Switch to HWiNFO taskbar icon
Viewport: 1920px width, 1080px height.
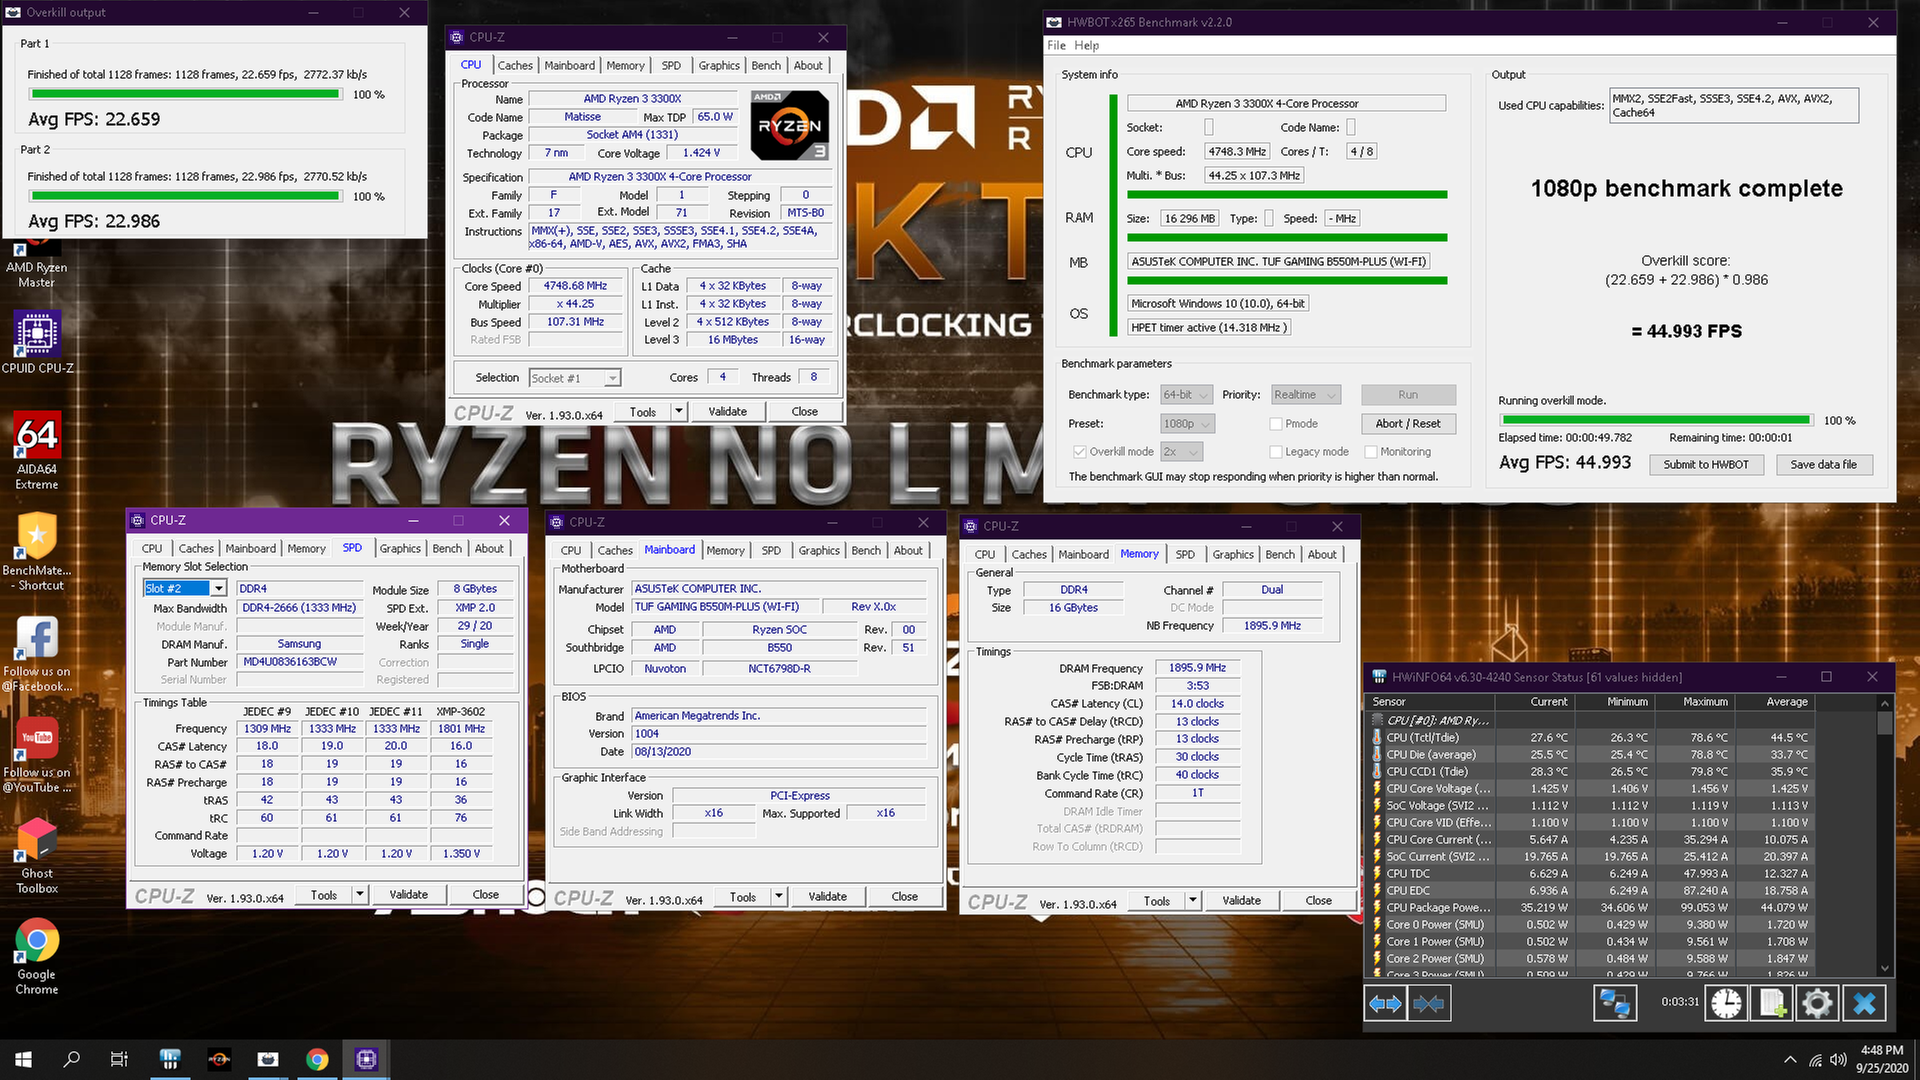click(x=170, y=1059)
